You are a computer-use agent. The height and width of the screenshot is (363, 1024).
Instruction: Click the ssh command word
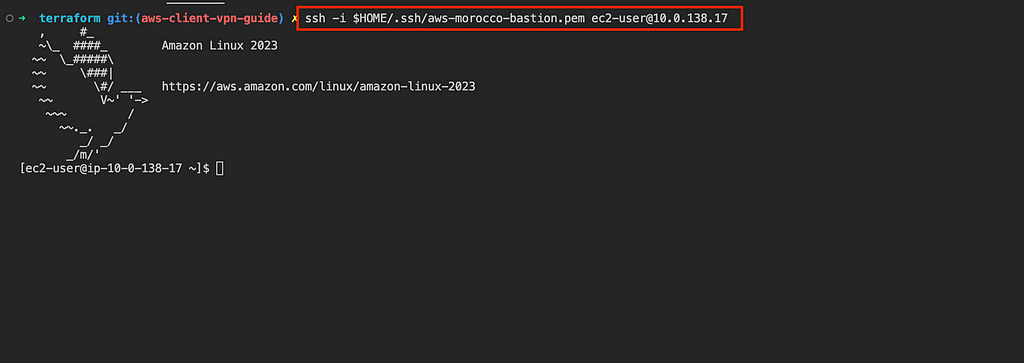tap(315, 18)
